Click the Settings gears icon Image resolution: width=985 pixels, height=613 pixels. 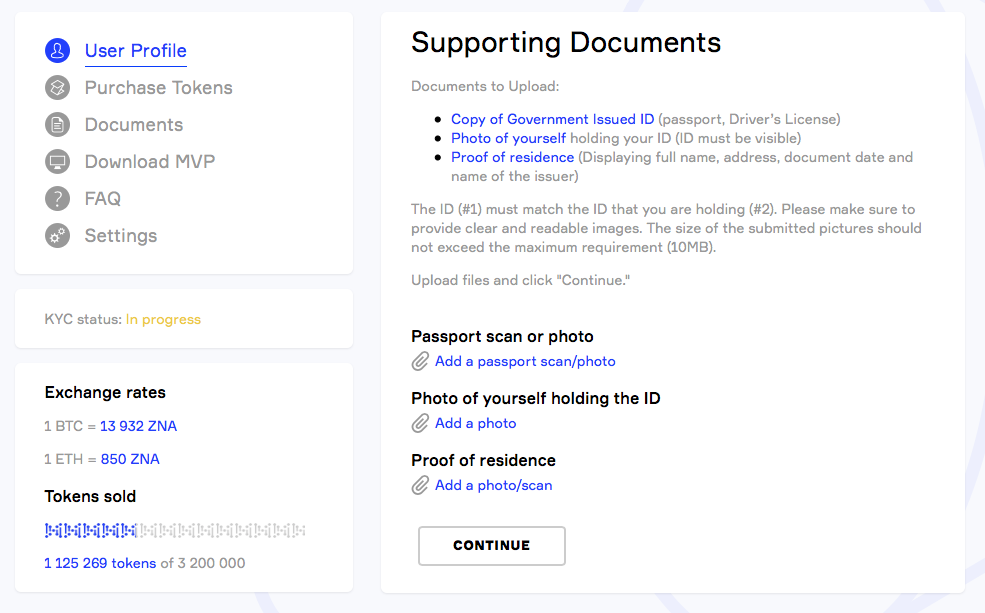click(x=57, y=236)
